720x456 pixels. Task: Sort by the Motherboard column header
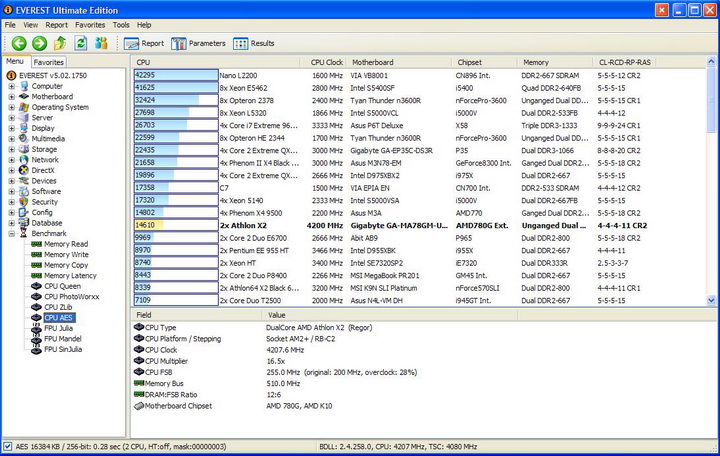point(400,62)
